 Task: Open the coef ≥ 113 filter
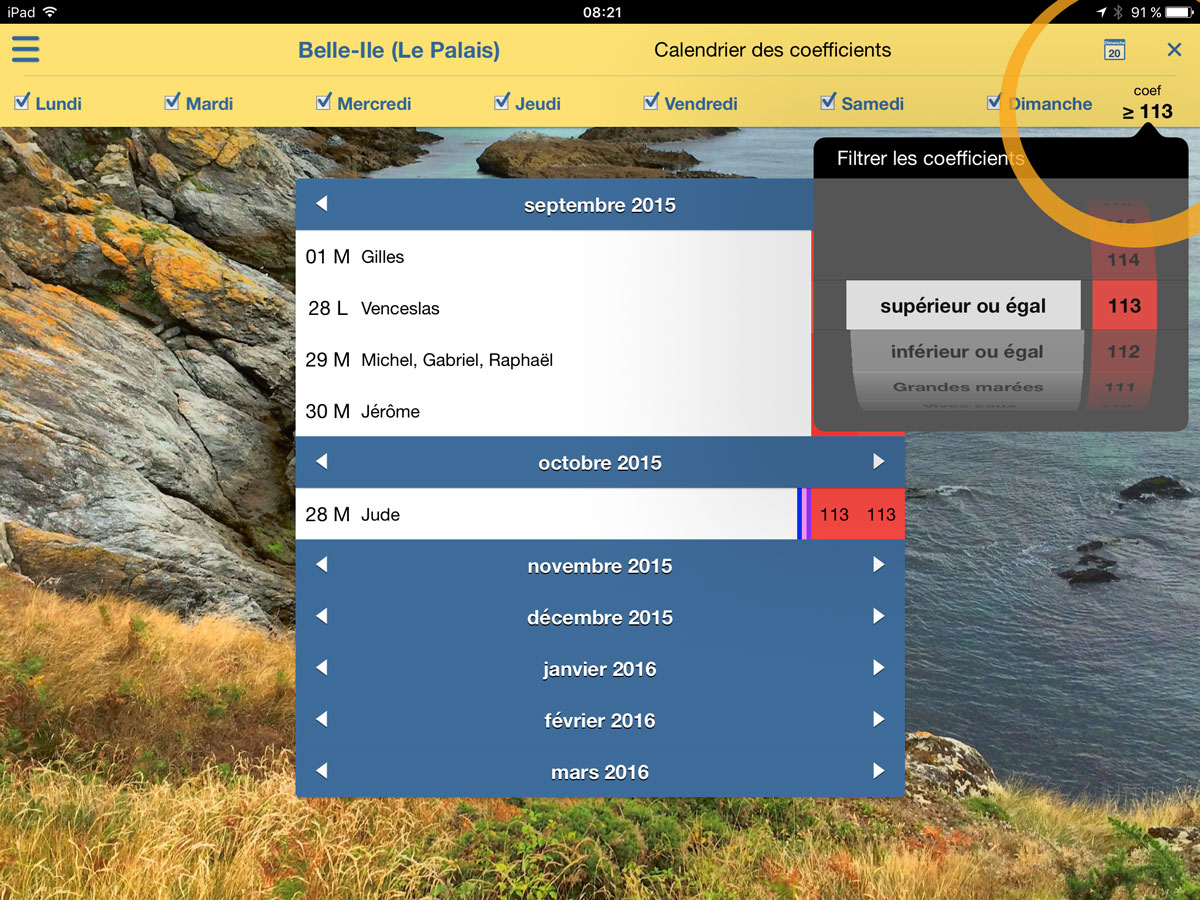tap(1147, 103)
